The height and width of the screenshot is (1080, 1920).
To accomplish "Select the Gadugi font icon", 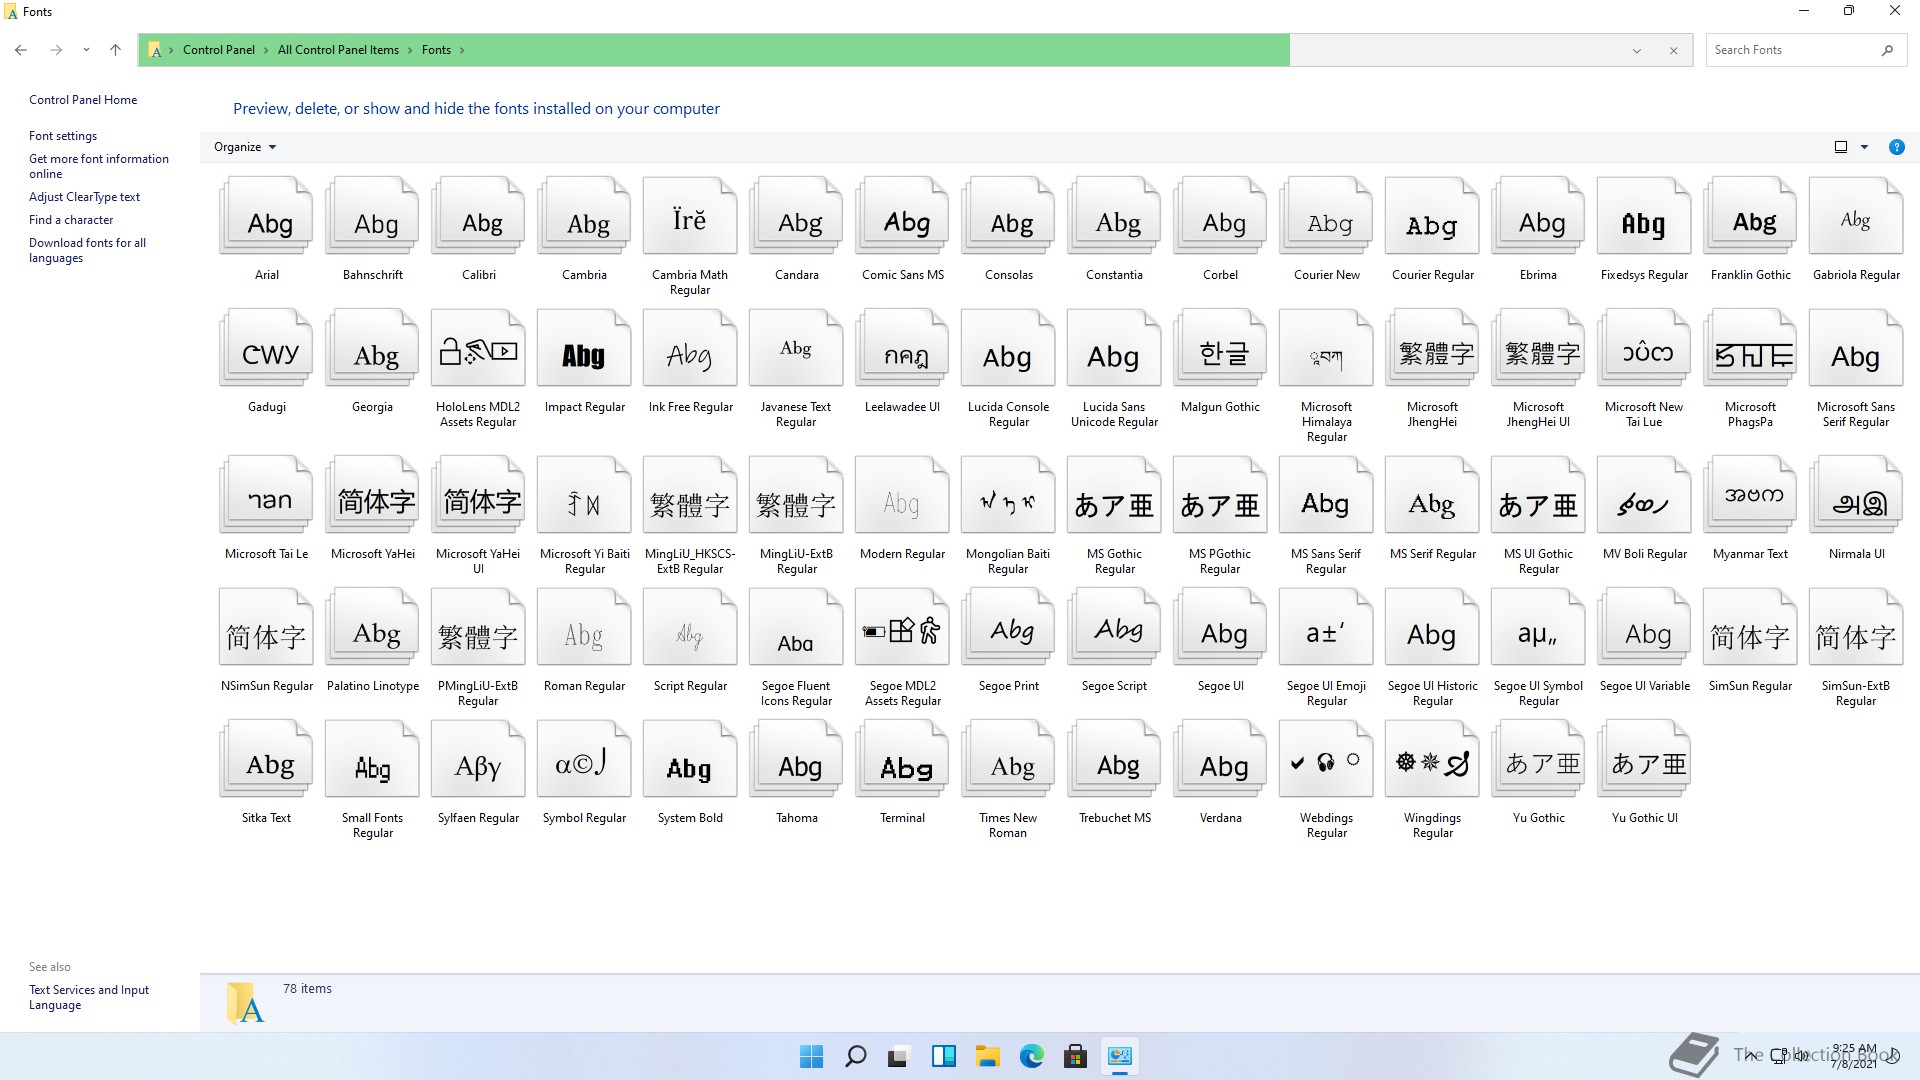I will [x=266, y=349].
